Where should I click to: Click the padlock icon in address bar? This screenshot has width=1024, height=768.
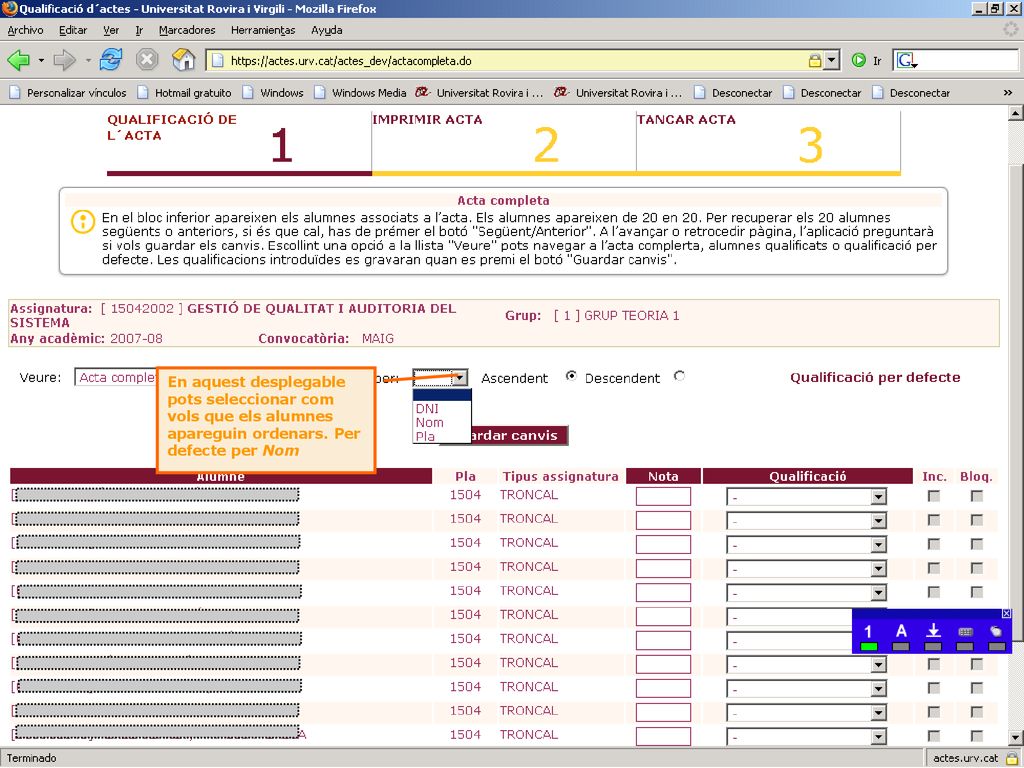tap(814, 61)
